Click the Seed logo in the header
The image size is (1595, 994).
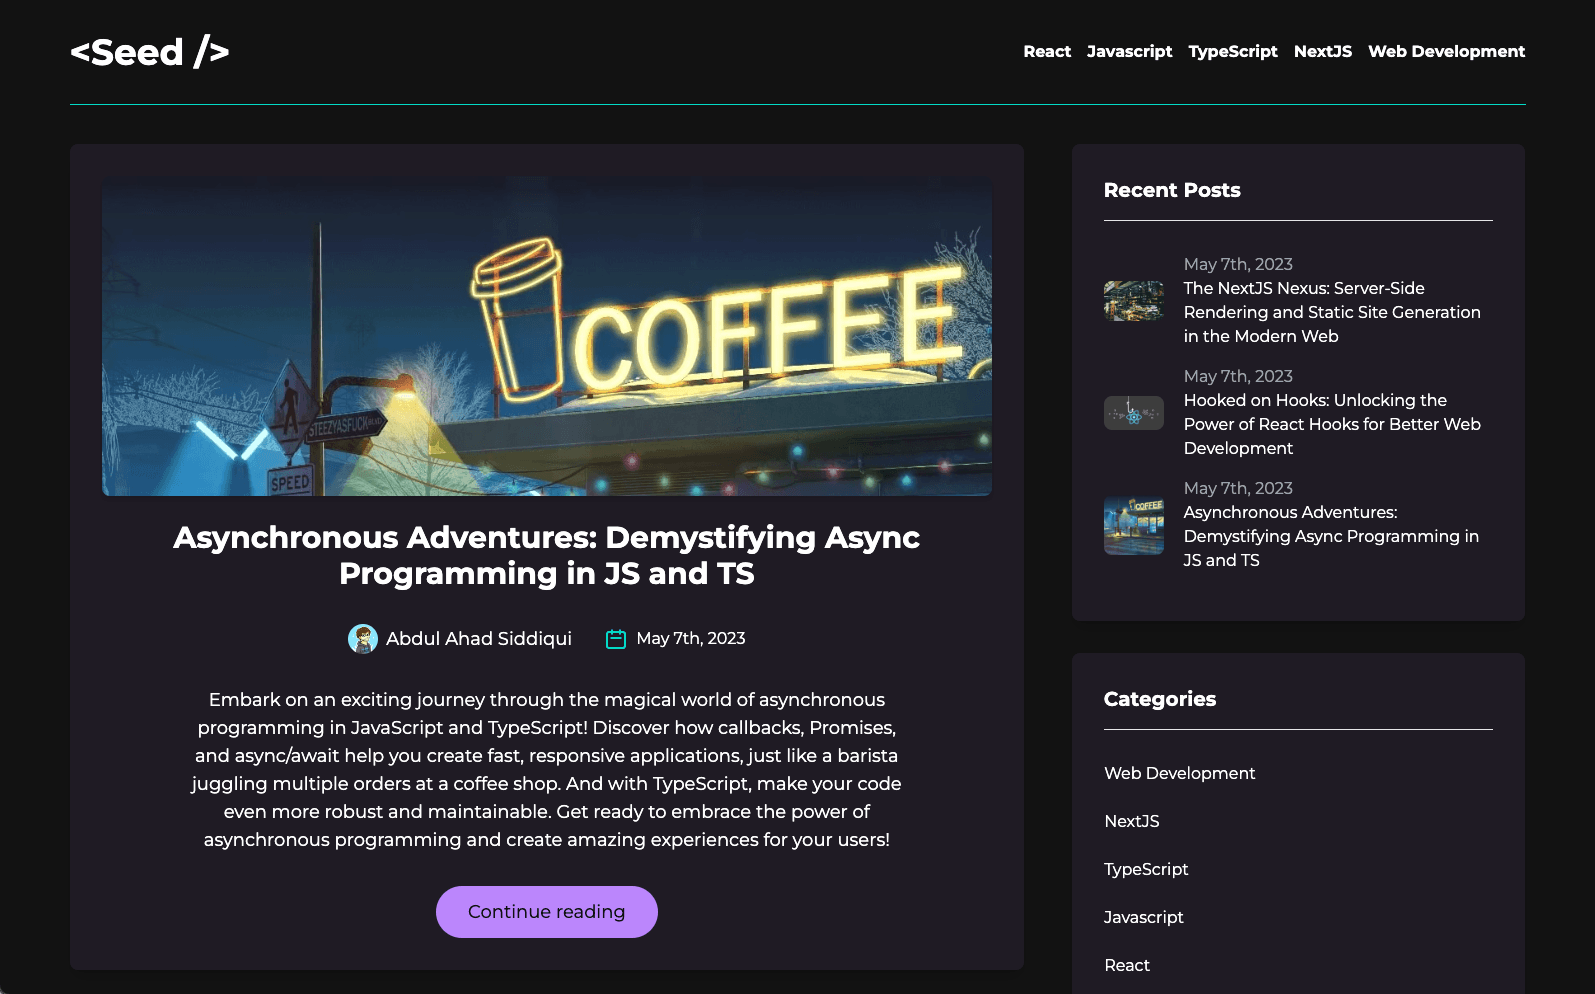tap(150, 52)
